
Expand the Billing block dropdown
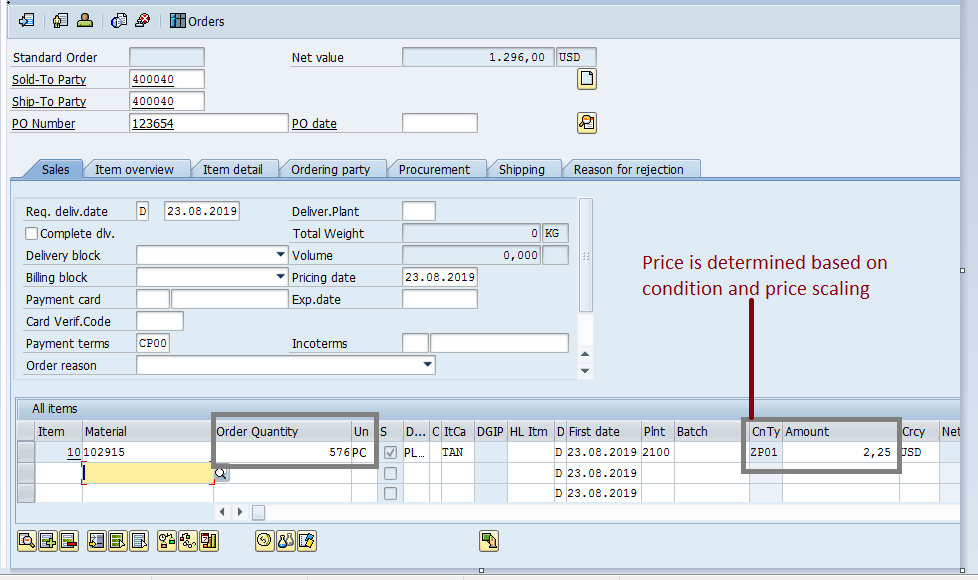pyautogui.click(x=280, y=277)
